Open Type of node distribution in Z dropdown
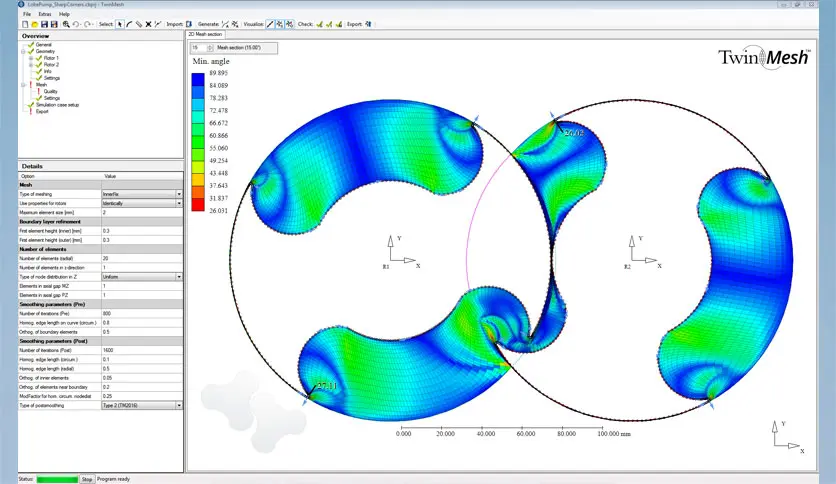This screenshot has height=484, width=836. click(x=179, y=277)
